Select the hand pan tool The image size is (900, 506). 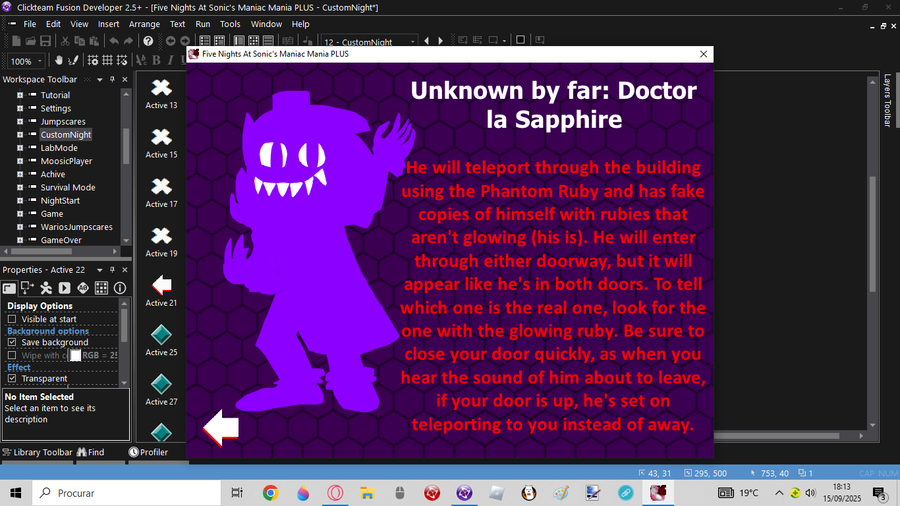click(x=59, y=60)
